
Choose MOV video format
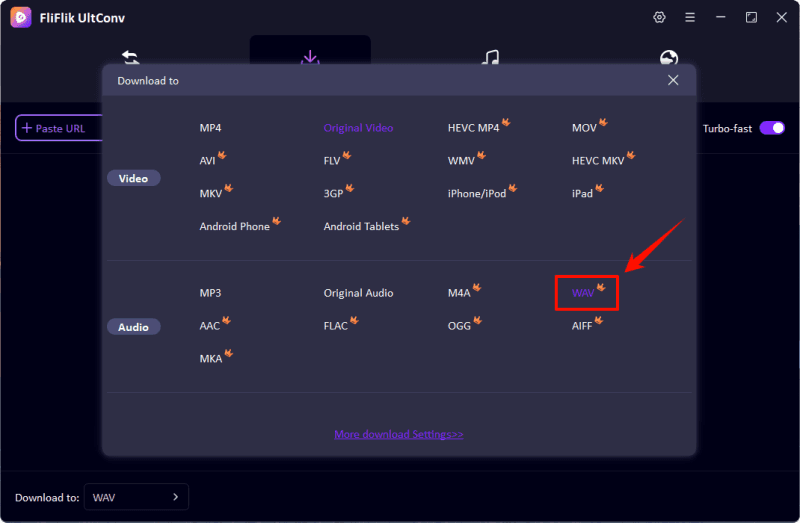point(584,128)
